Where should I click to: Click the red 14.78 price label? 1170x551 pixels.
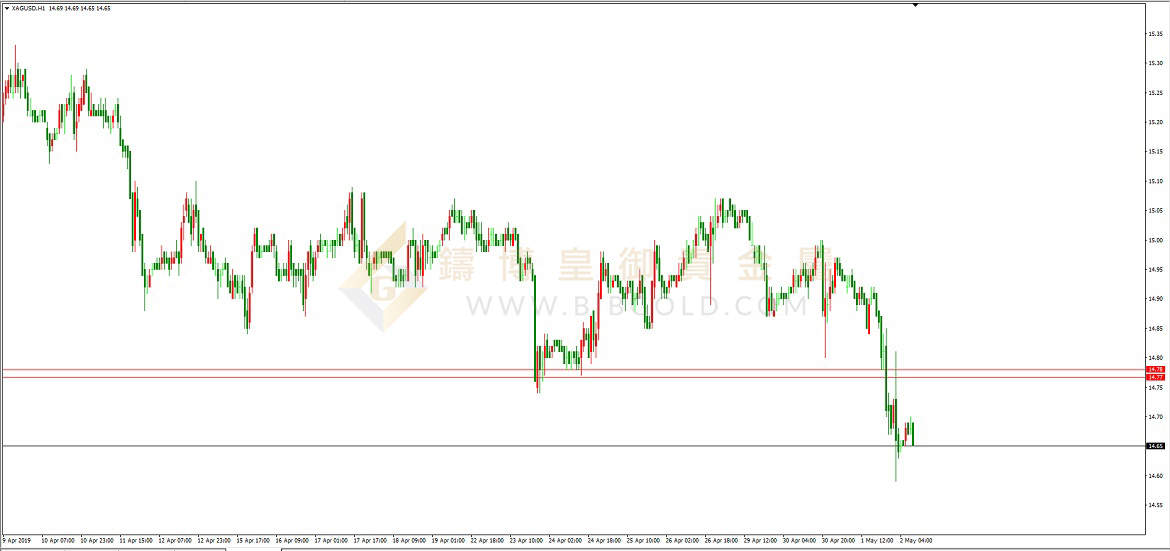click(1156, 370)
